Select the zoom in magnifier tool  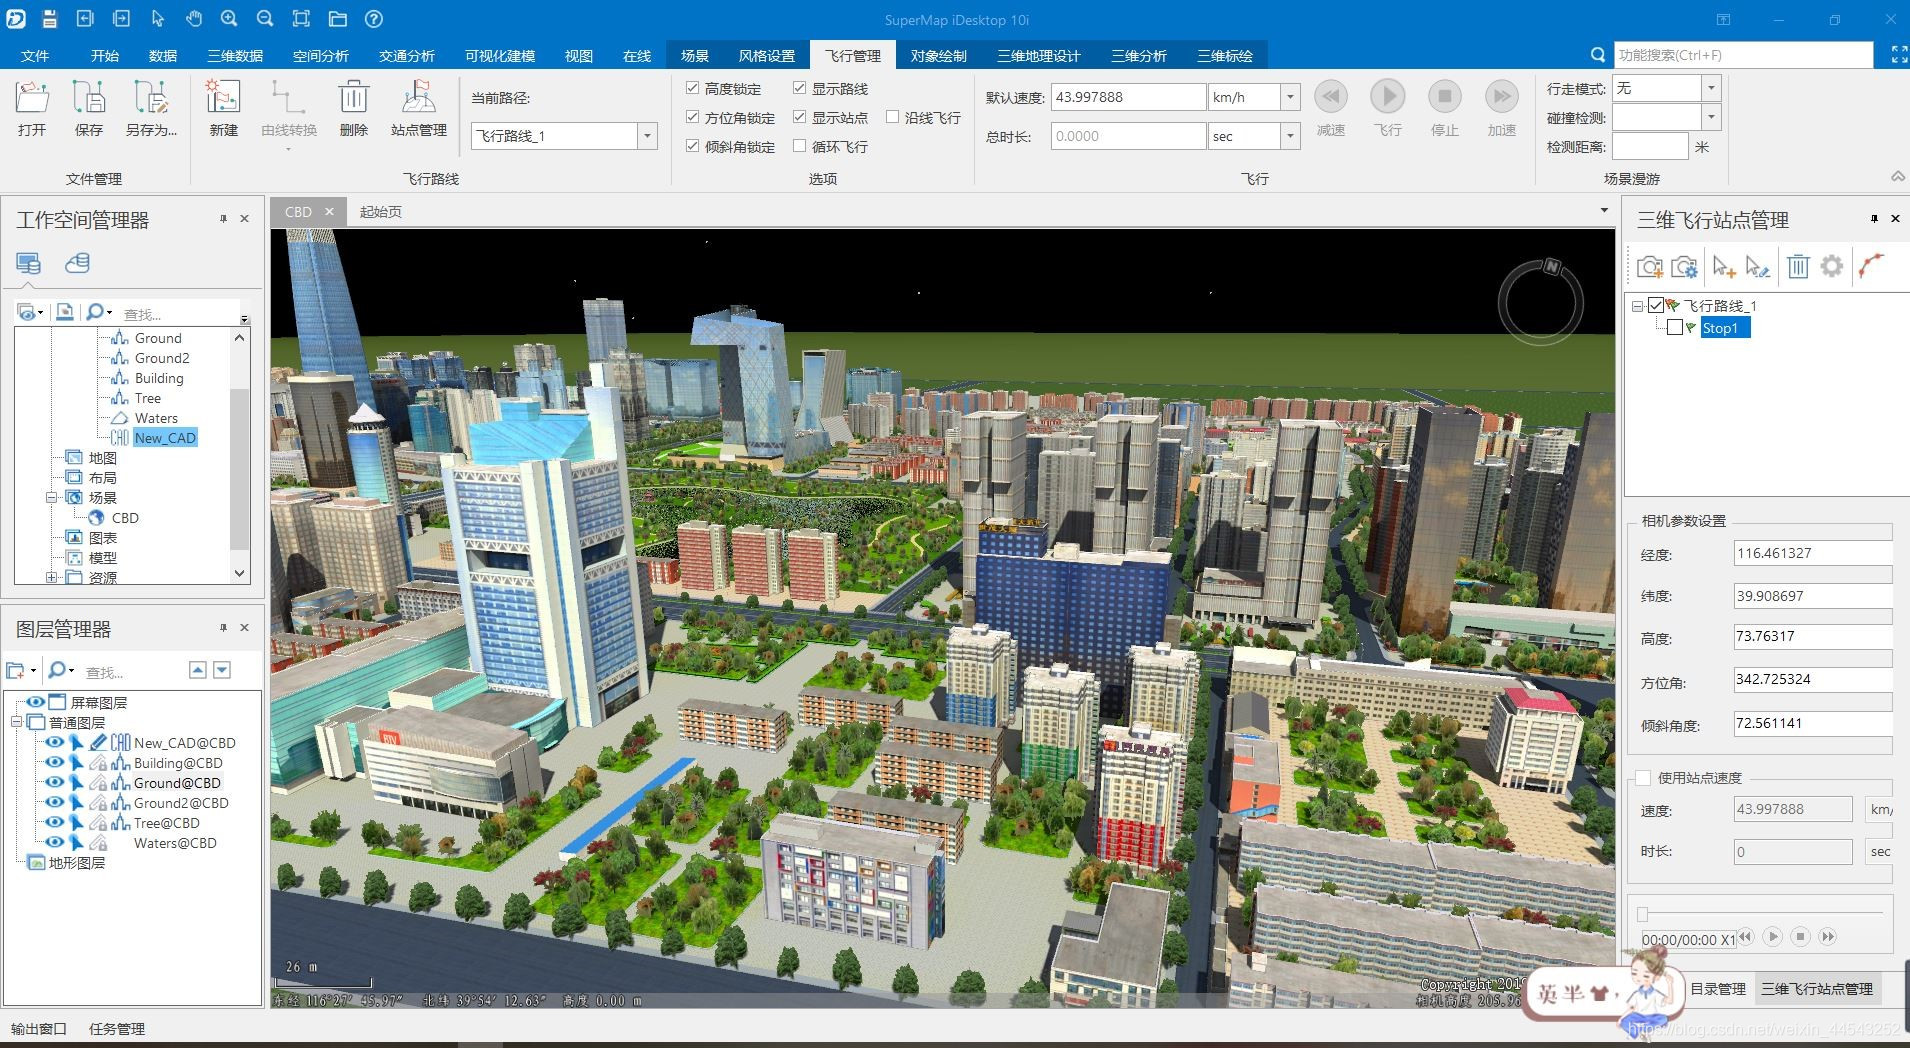[229, 19]
